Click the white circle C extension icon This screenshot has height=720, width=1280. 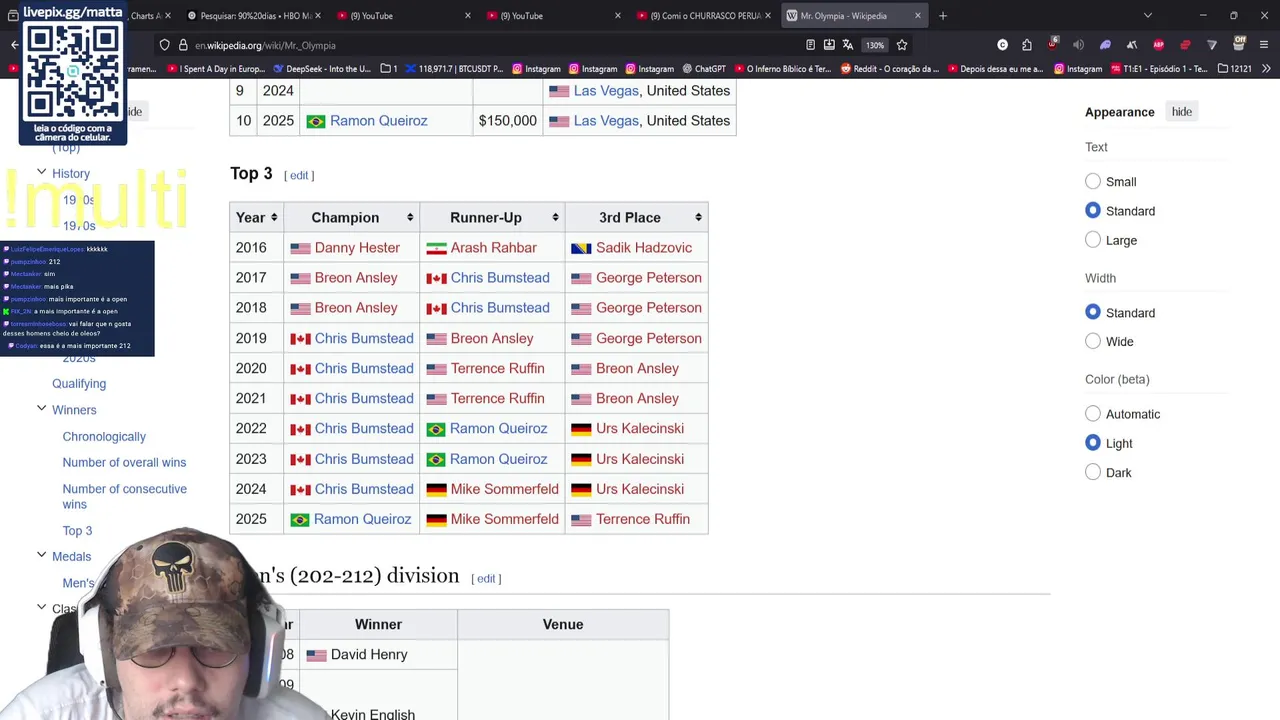[1002, 45]
